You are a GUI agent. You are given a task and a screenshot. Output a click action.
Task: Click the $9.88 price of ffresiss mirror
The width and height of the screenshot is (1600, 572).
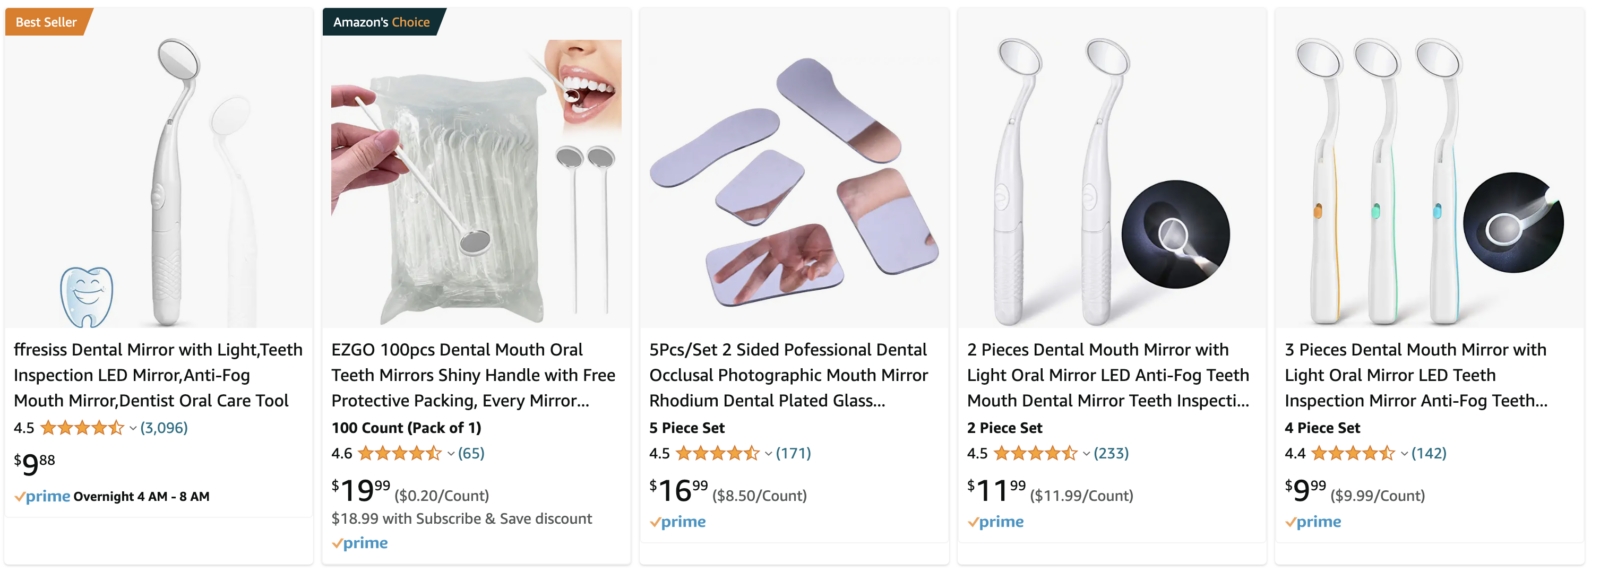[35, 464]
